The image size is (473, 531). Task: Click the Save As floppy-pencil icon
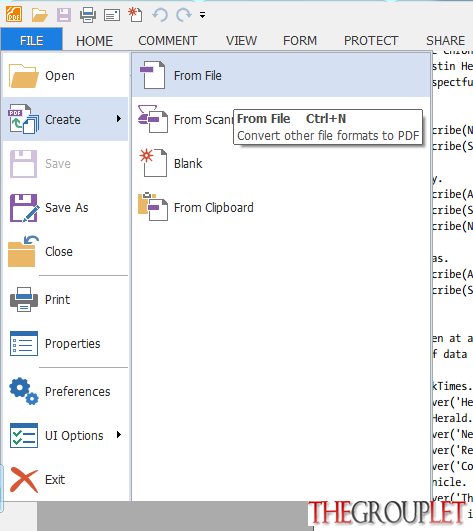(x=24, y=208)
